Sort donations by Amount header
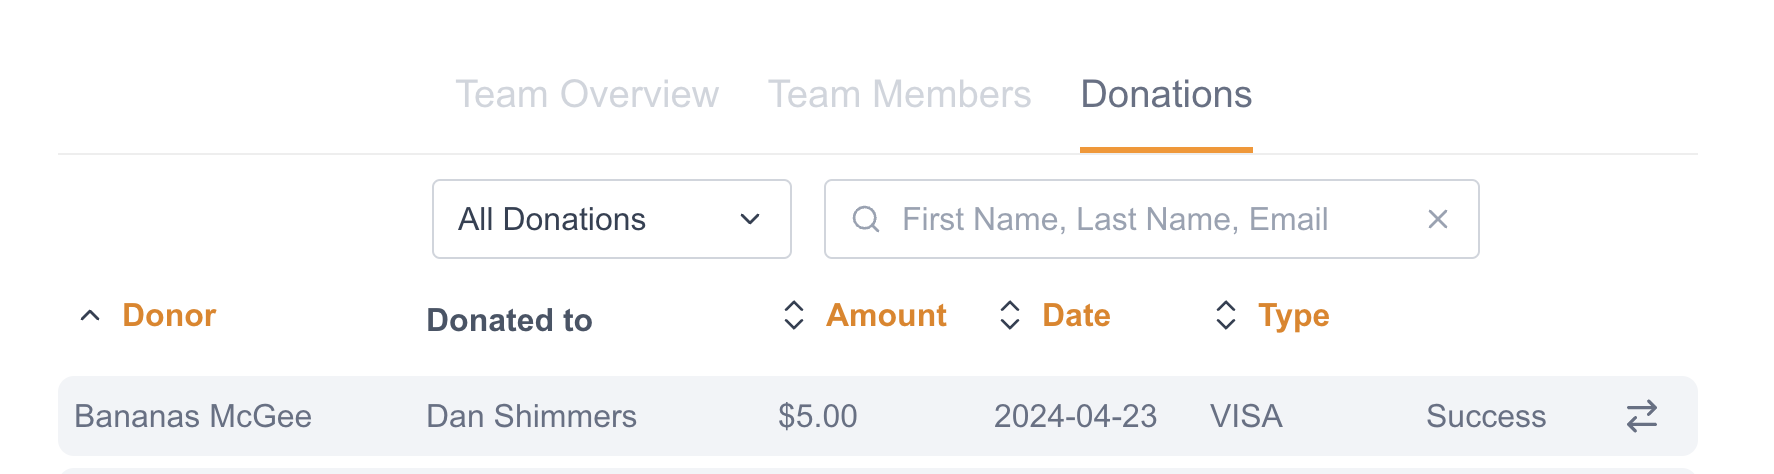The image size is (1774, 474). pyautogui.click(x=886, y=316)
